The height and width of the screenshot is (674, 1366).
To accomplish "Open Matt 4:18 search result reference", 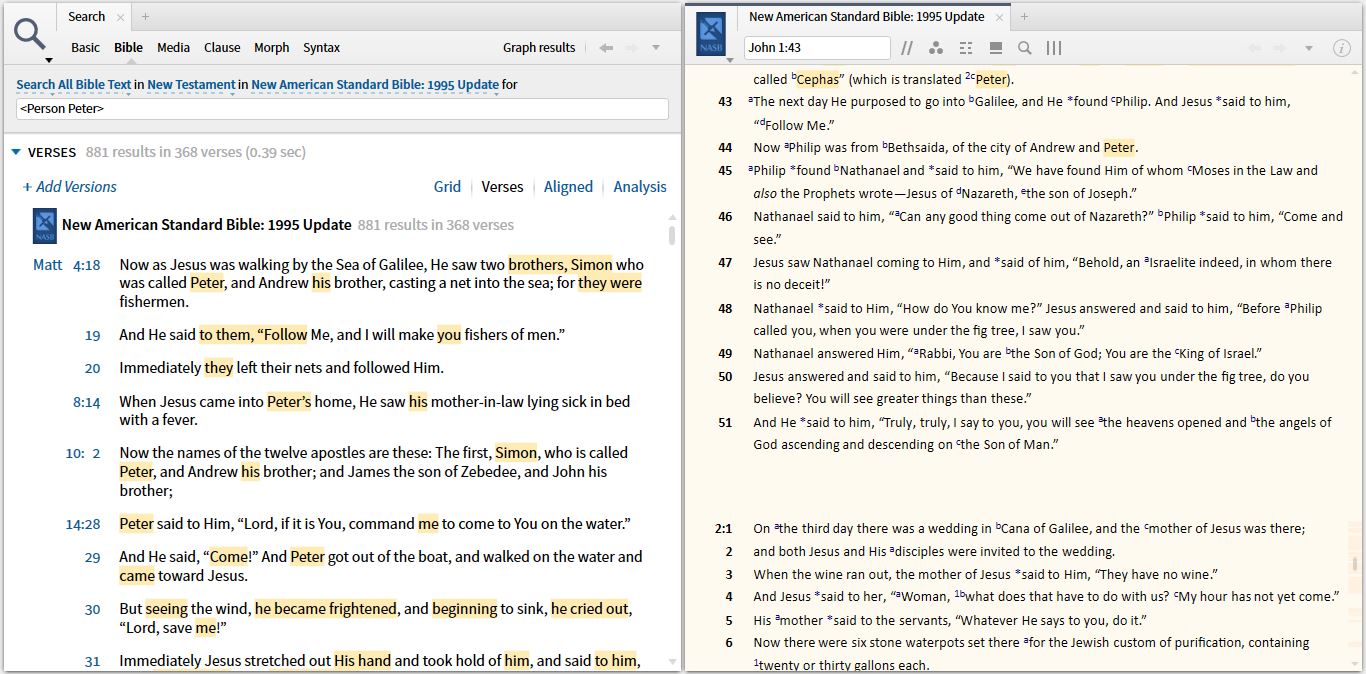I will 67,265.
